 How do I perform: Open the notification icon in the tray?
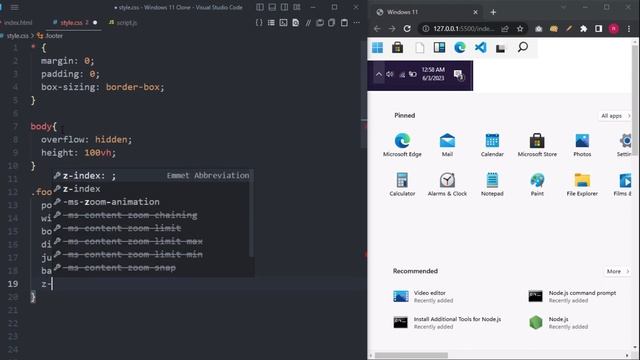click(459, 75)
